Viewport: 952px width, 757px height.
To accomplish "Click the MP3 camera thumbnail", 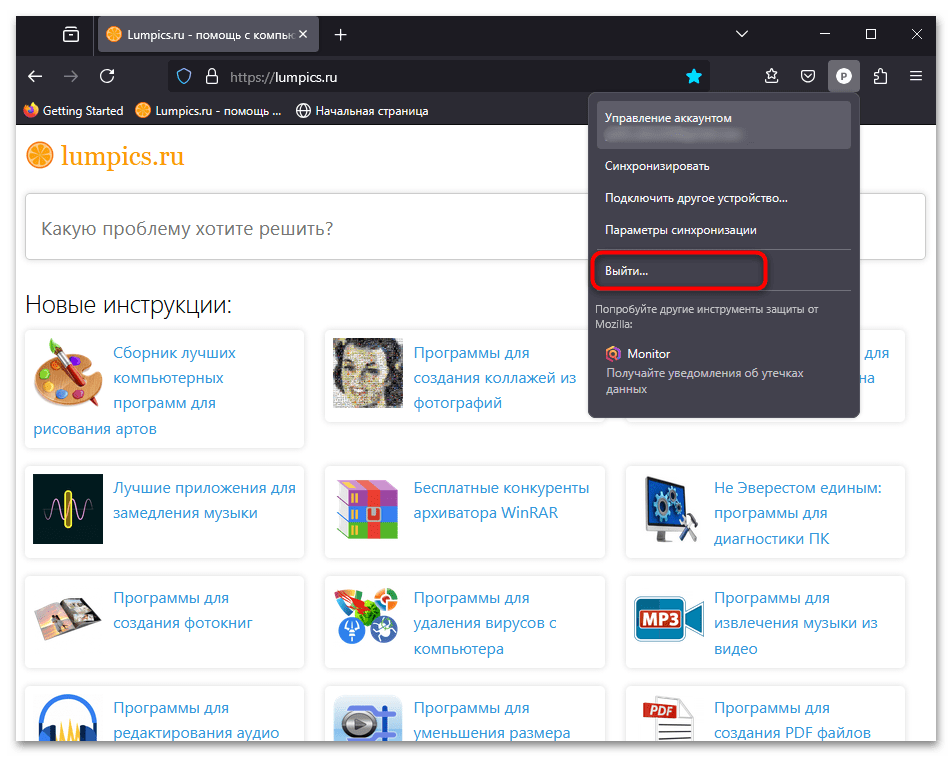I will tap(669, 619).
